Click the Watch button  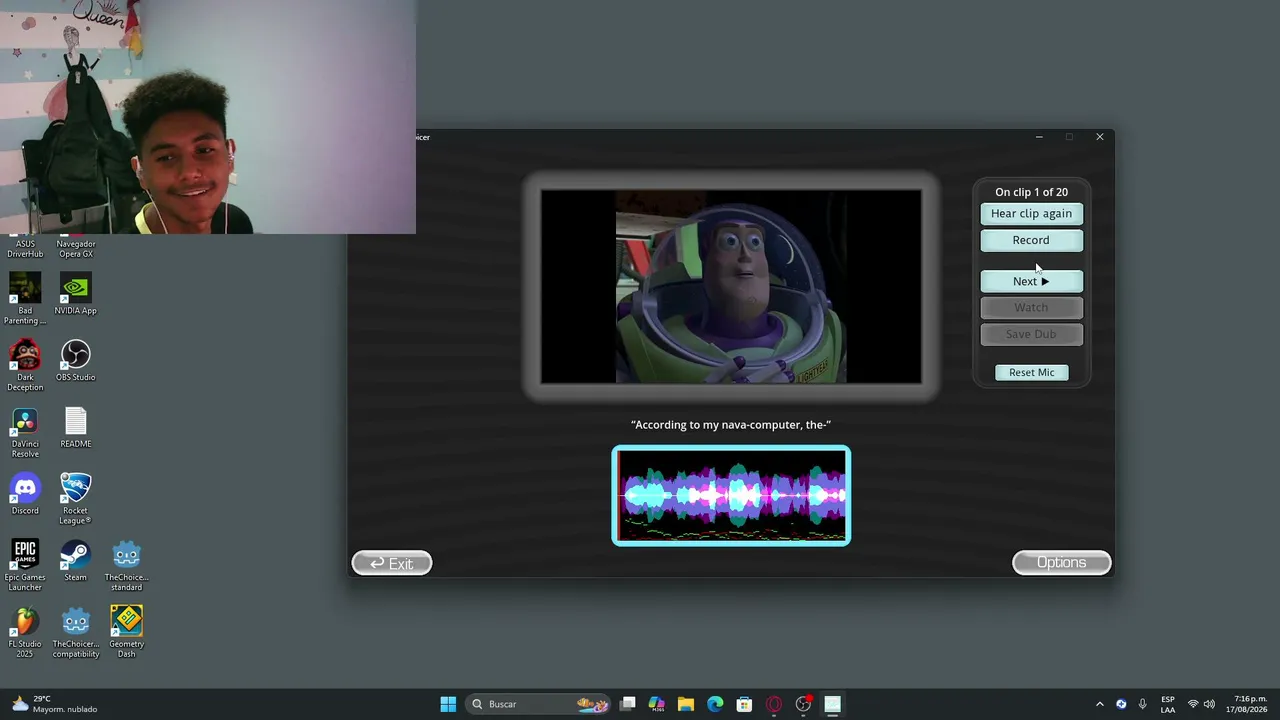(1031, 307)
